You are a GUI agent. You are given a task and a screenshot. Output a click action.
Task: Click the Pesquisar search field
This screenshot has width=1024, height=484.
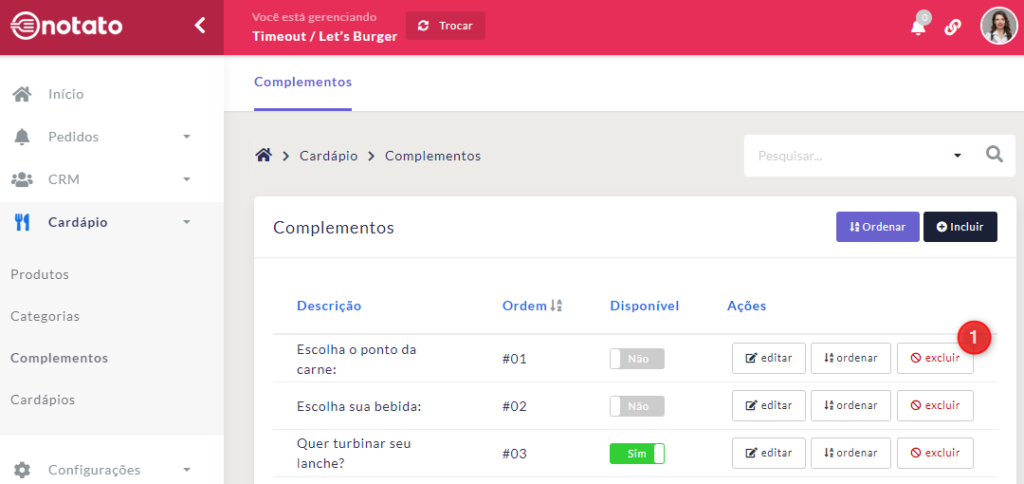click(x=845, y=156)
